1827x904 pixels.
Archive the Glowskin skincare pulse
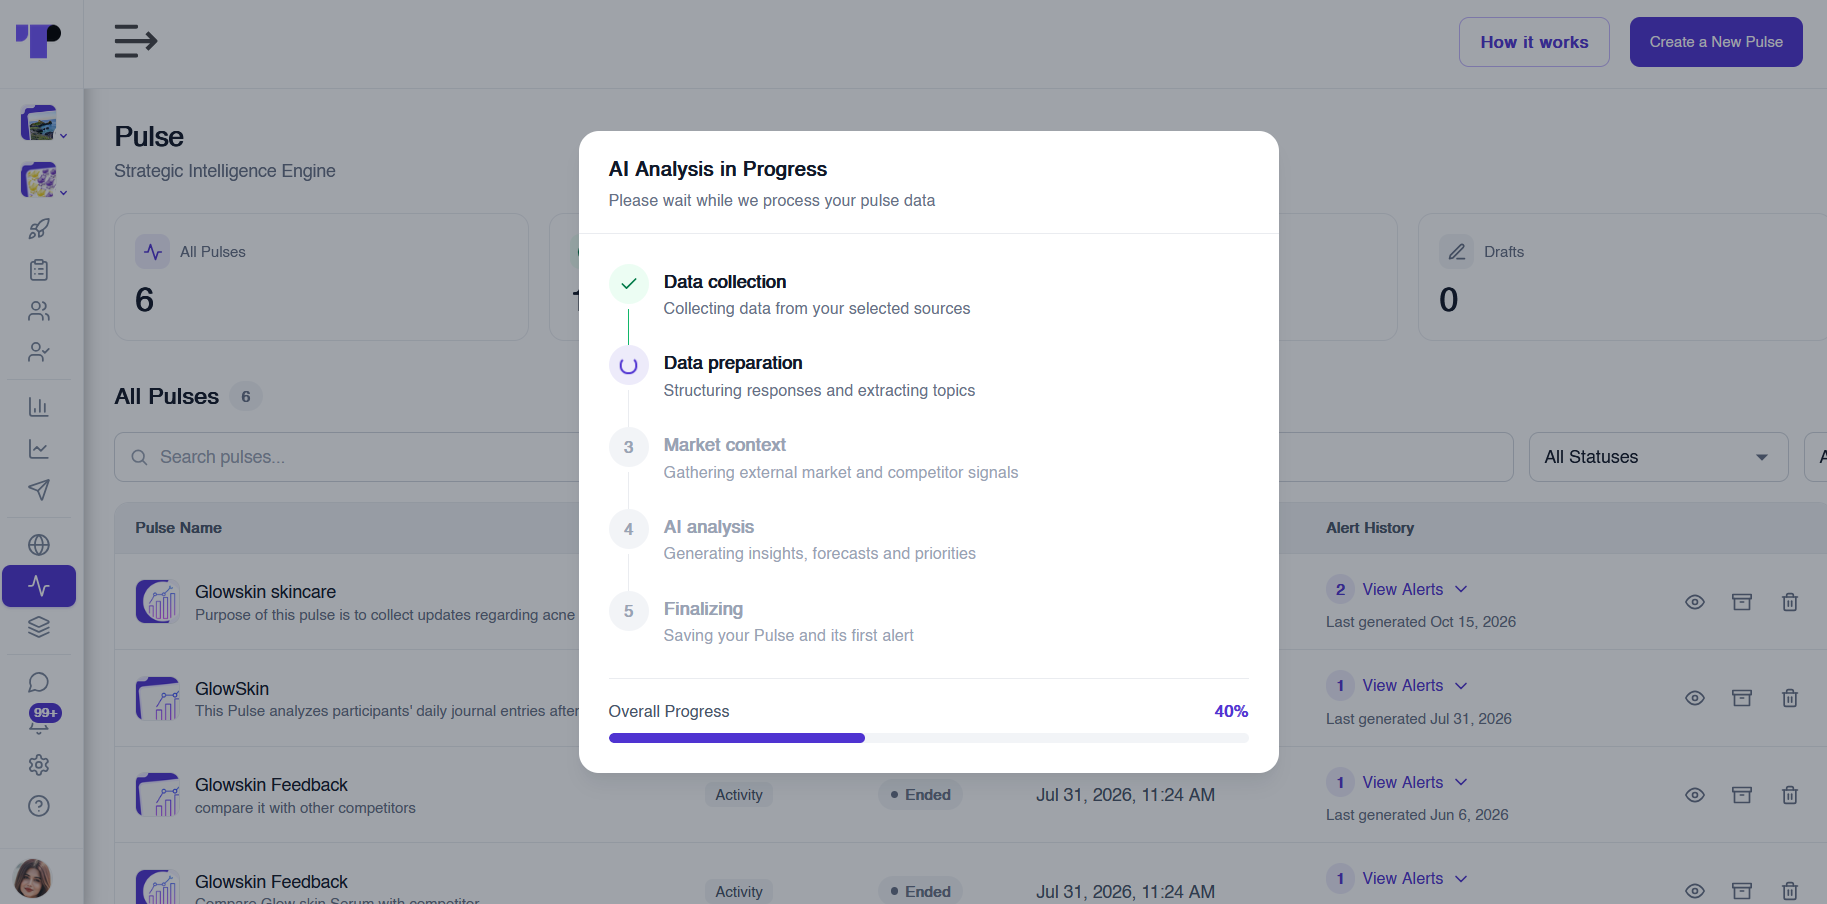click(1742, 602)
